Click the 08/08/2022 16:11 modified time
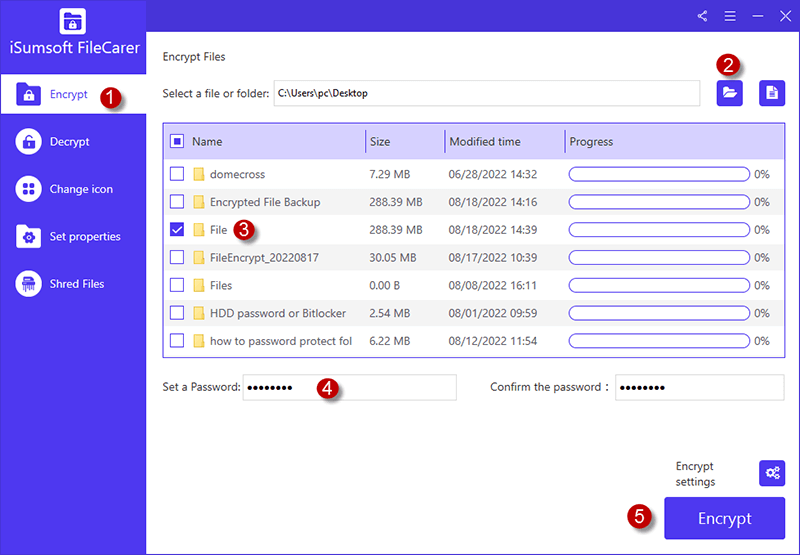 [x=492, y=286]
